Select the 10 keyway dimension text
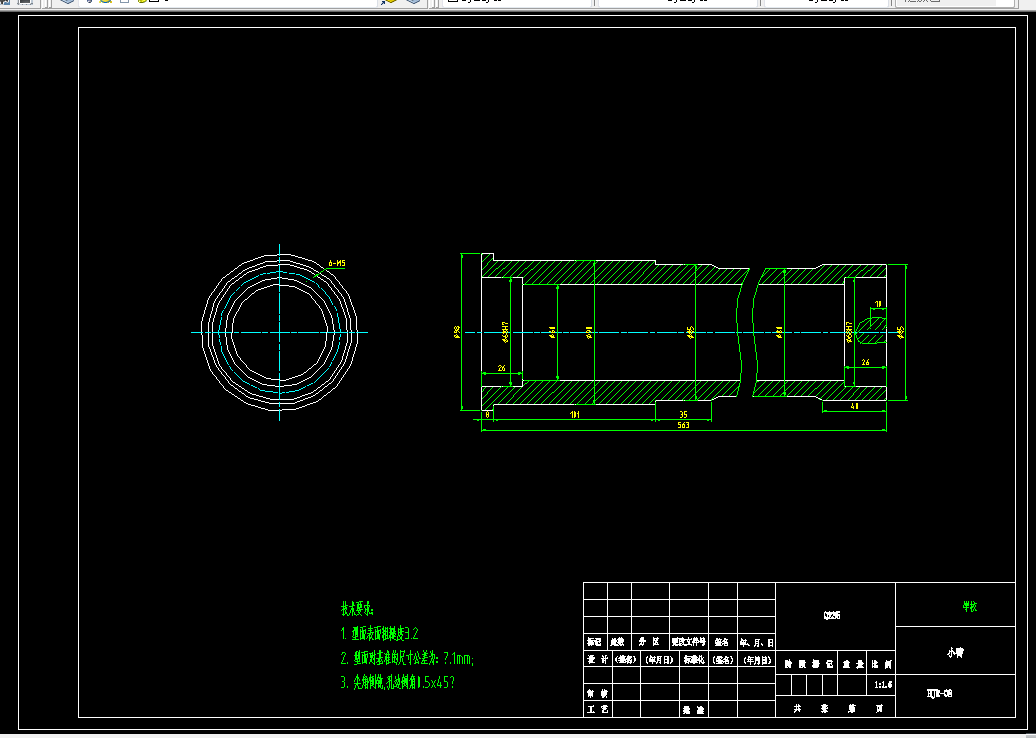This screenshot has height=738, width=1036. 878,304
